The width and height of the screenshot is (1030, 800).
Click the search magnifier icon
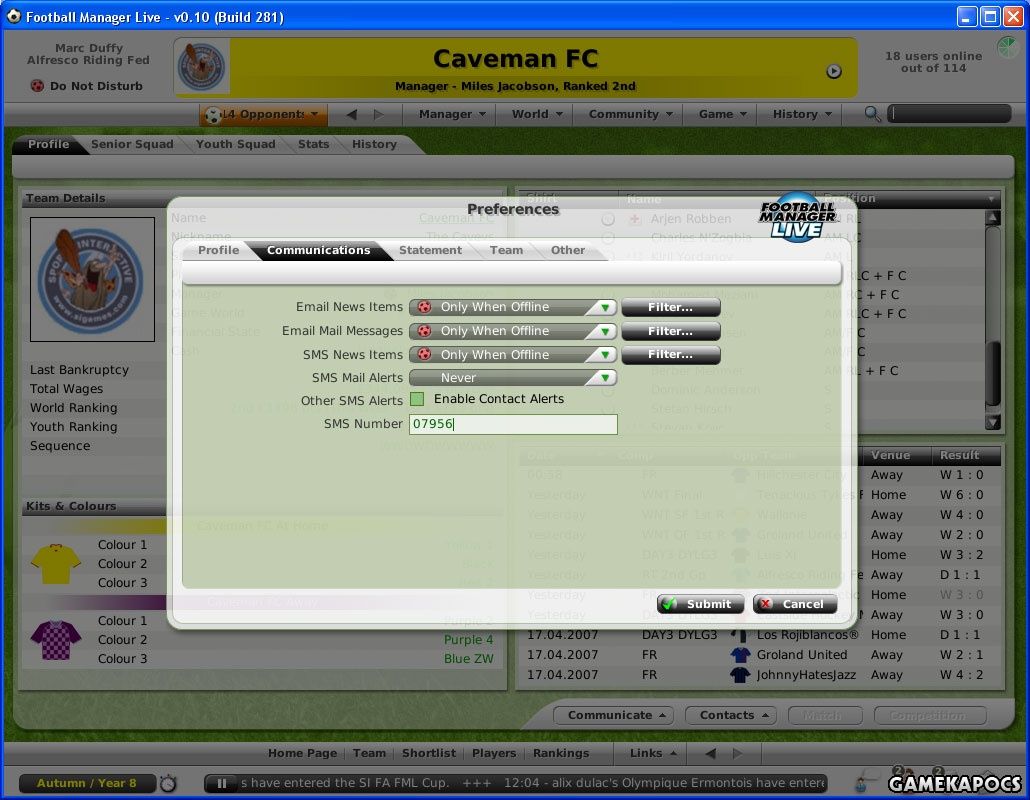[872, 114]
